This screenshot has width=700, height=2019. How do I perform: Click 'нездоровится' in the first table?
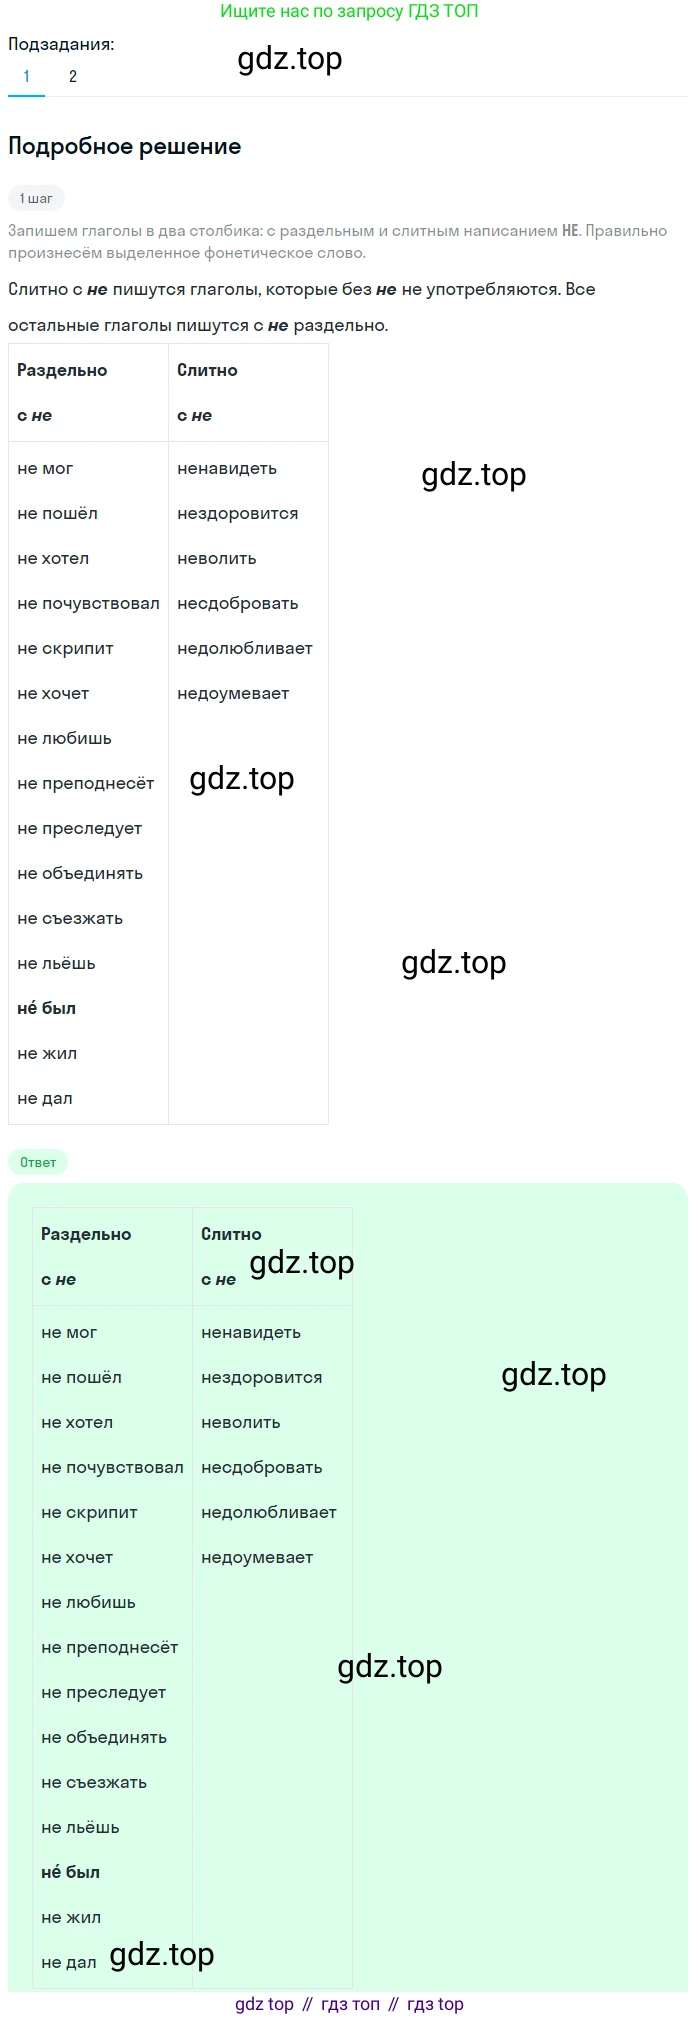click(x=238, y=513)
